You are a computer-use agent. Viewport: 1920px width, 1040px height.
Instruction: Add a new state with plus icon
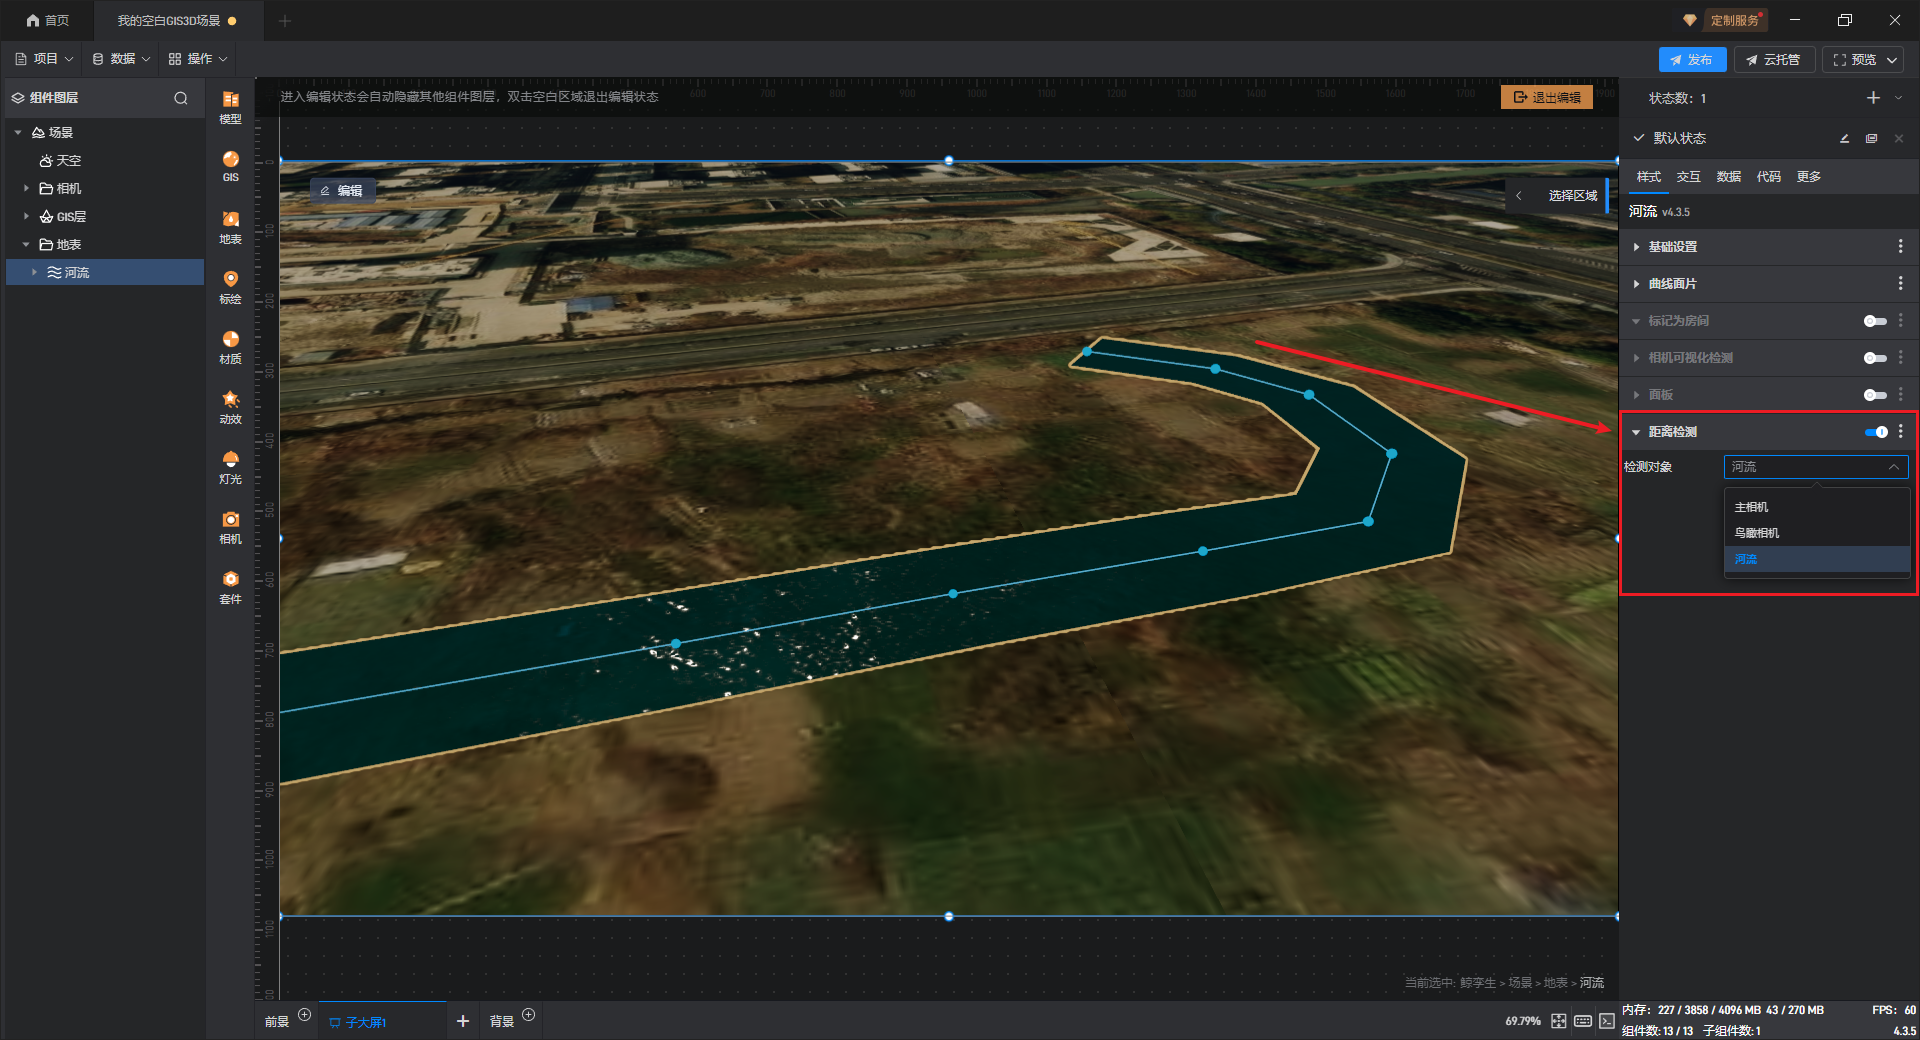click(x=1873, y=98)
